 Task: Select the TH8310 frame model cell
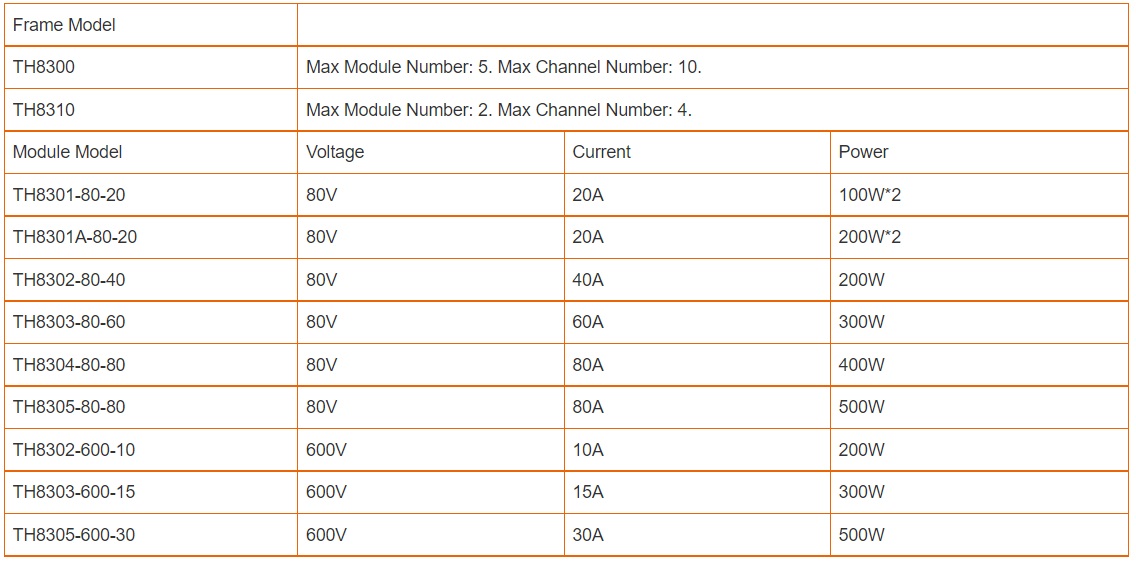pos(151,110)
